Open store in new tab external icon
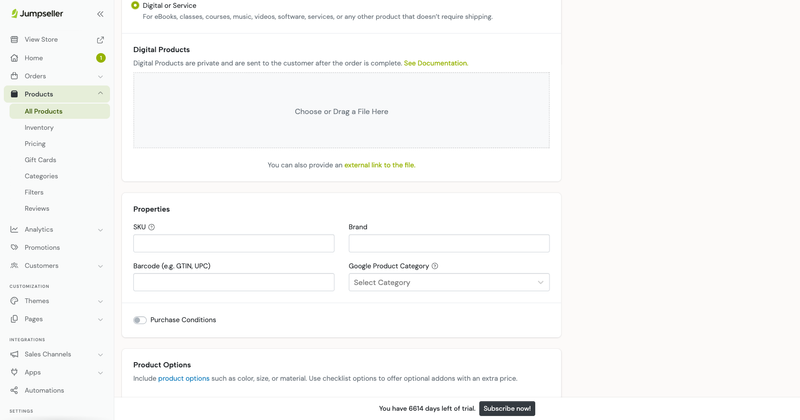The image size is (800, 420). tap(101, 40)
